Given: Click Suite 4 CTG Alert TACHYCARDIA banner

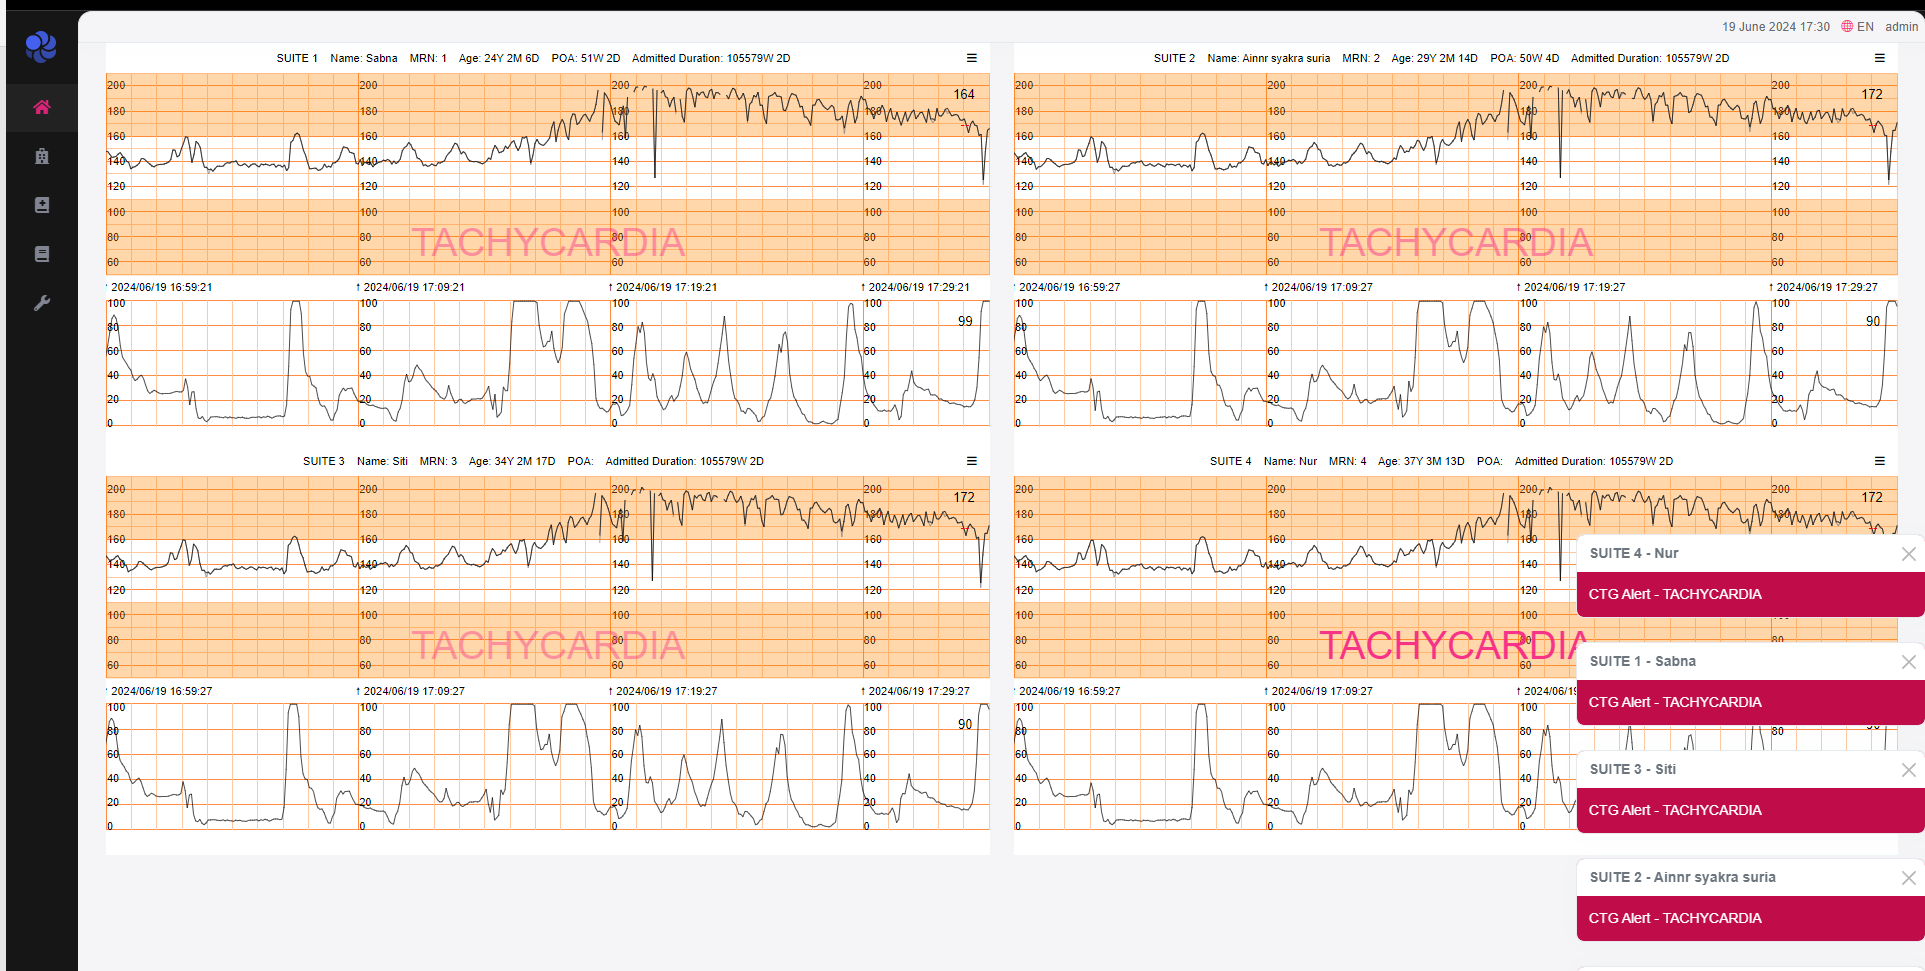Looking at the screenshot, I should click(x=1750, y=594).
